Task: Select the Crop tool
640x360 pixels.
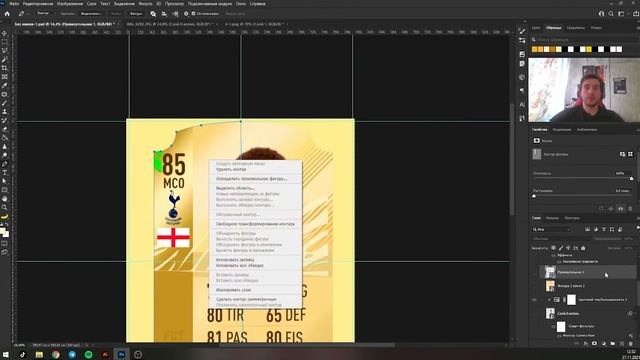Action: 4,68
